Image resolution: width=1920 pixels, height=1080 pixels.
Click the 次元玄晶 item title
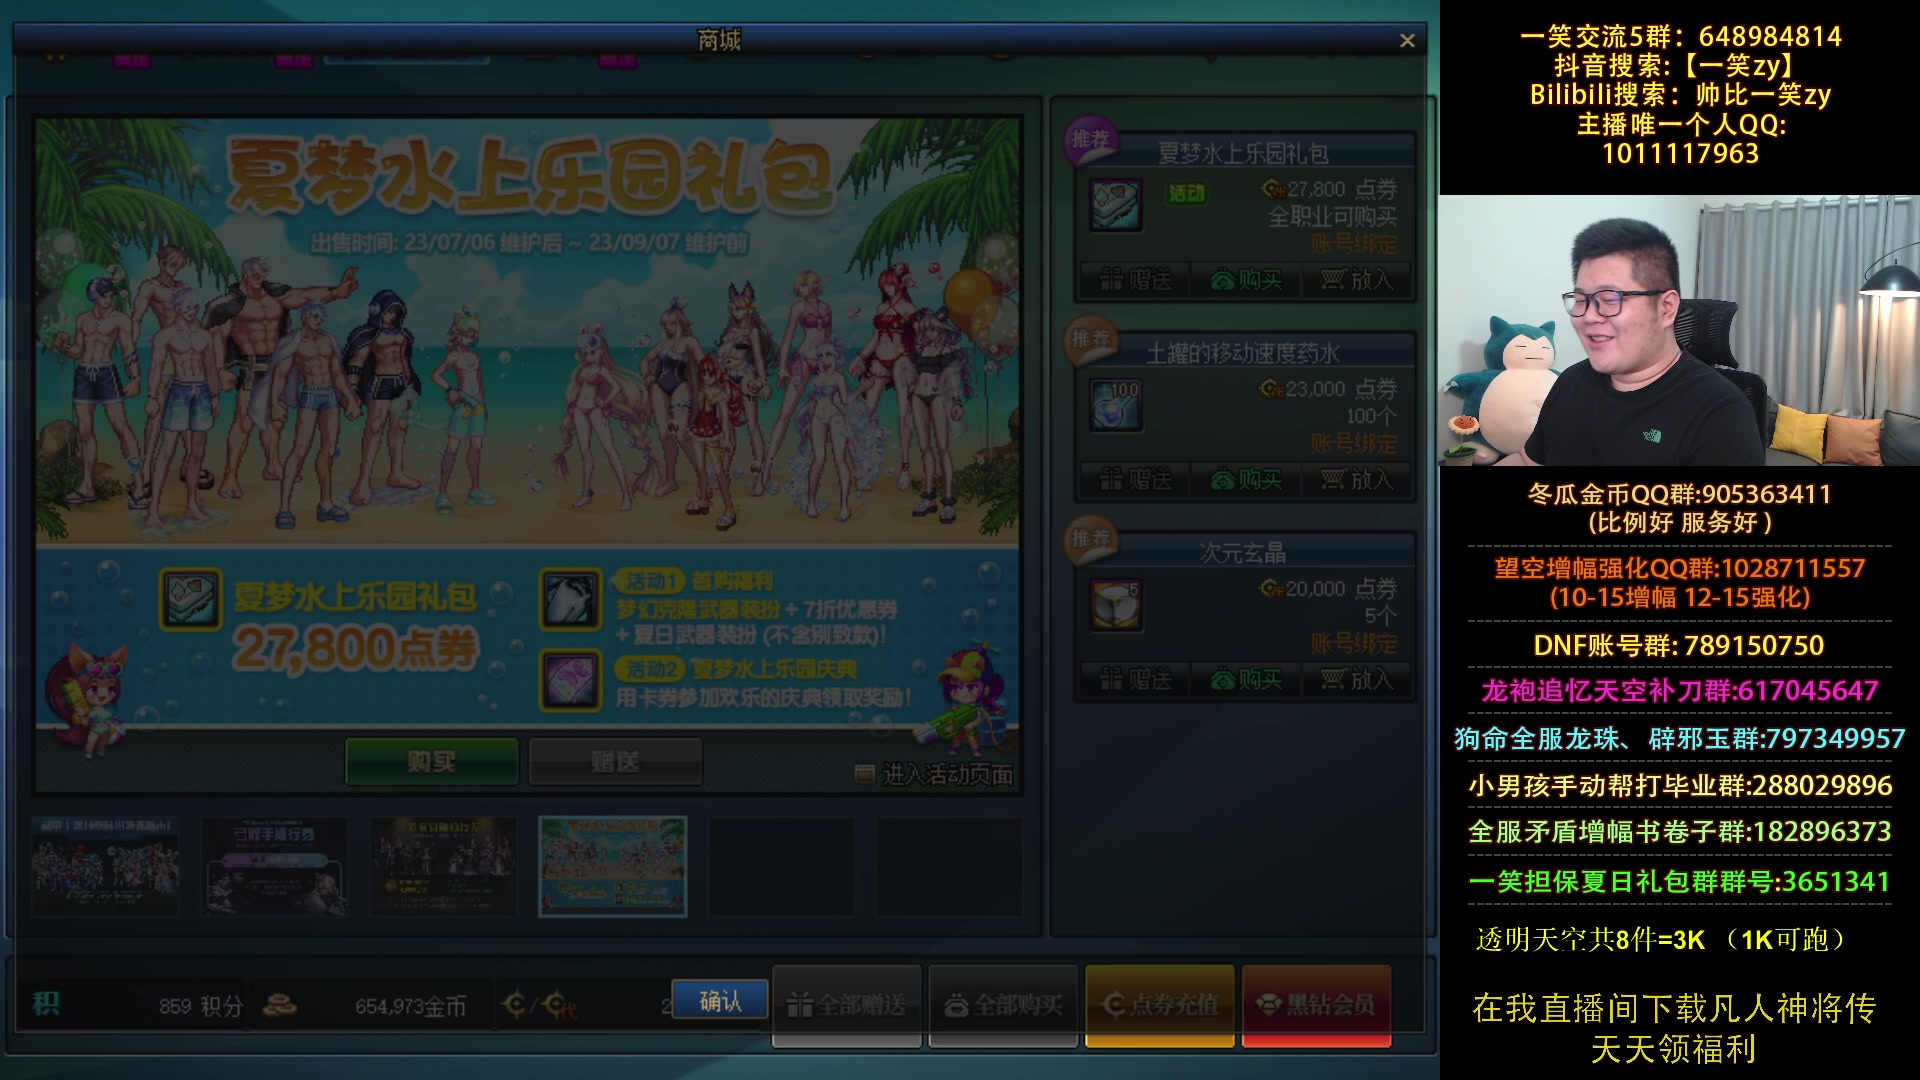click(1243, 553)
